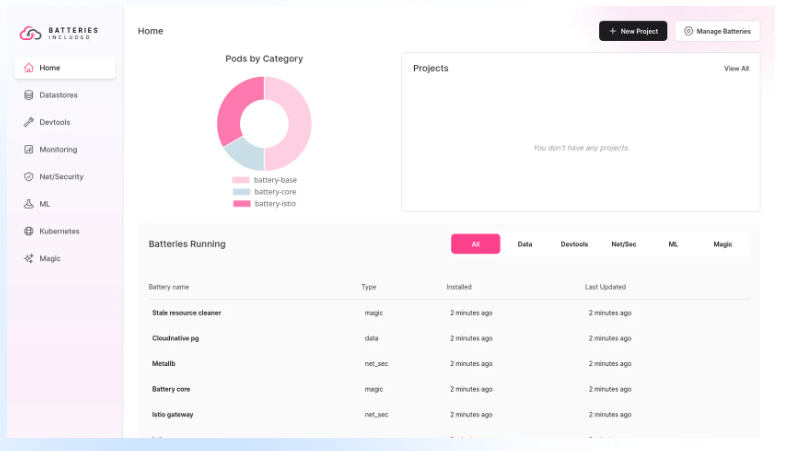Viewport: 785px width, 451px height.
Task: Click the dark pink battery-istio donut segment
Action: coord(235,106)
